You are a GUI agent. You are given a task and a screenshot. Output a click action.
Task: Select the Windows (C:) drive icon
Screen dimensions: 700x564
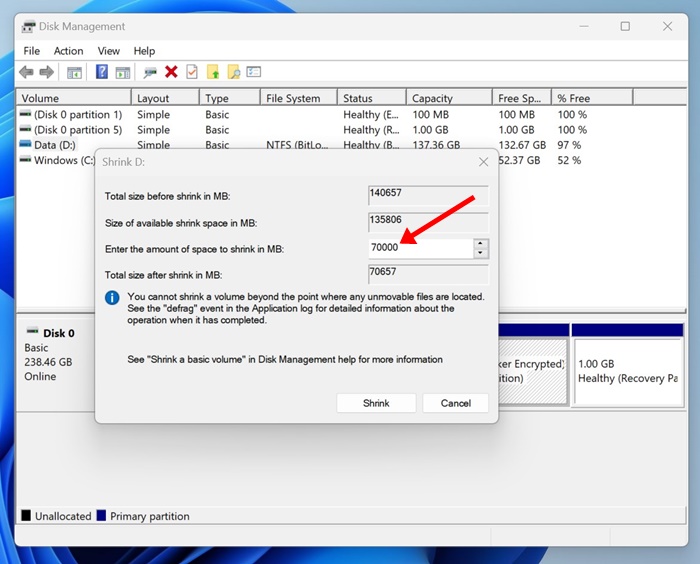pos(25,159)
